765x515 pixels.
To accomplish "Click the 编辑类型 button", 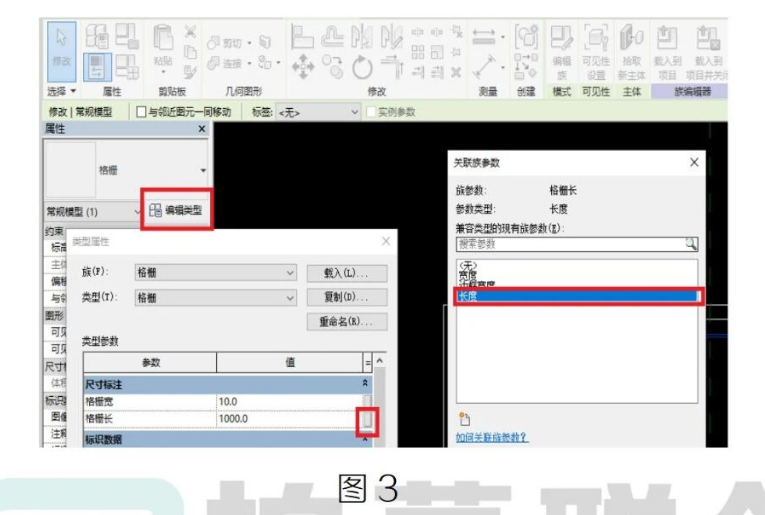I will pyautogui.click(x=176, y=210).
